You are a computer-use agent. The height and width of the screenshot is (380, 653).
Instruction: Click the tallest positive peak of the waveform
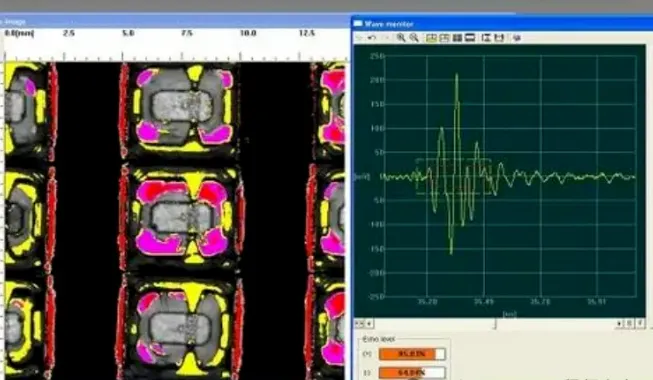[457, 76]
